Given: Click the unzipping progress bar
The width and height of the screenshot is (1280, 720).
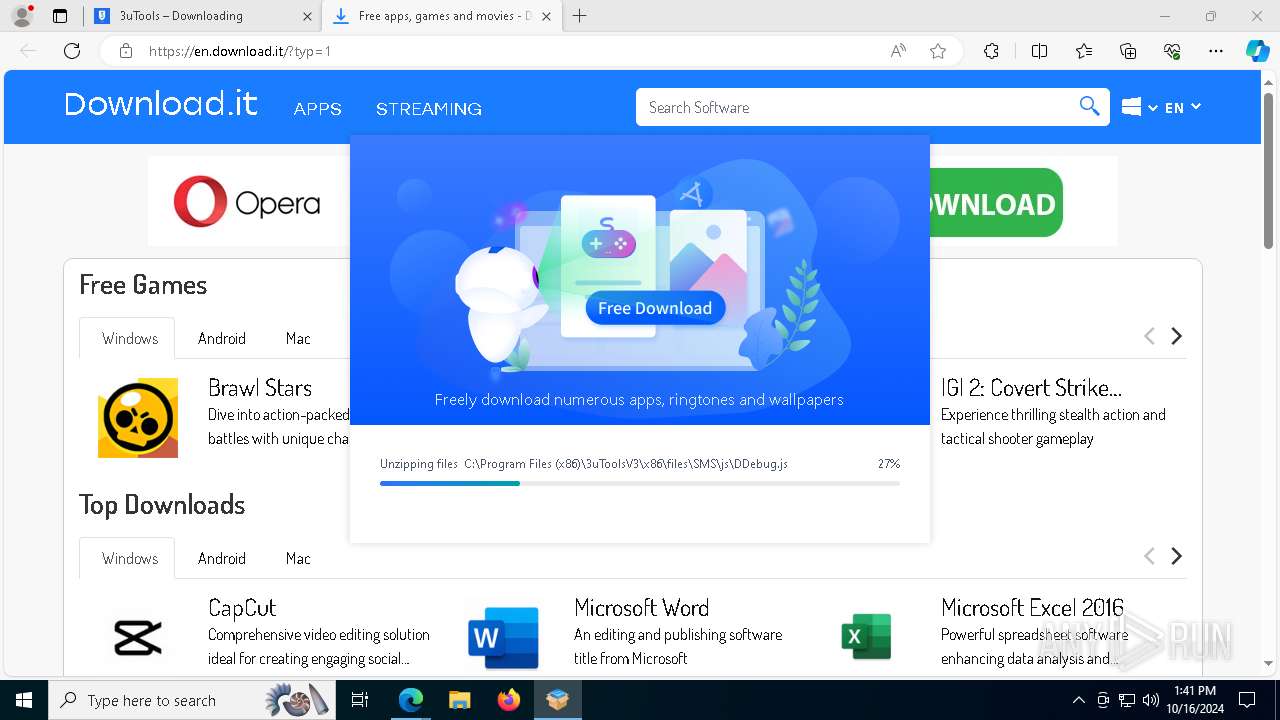Looking at the screenshot, I should click(x=640, y=483).
